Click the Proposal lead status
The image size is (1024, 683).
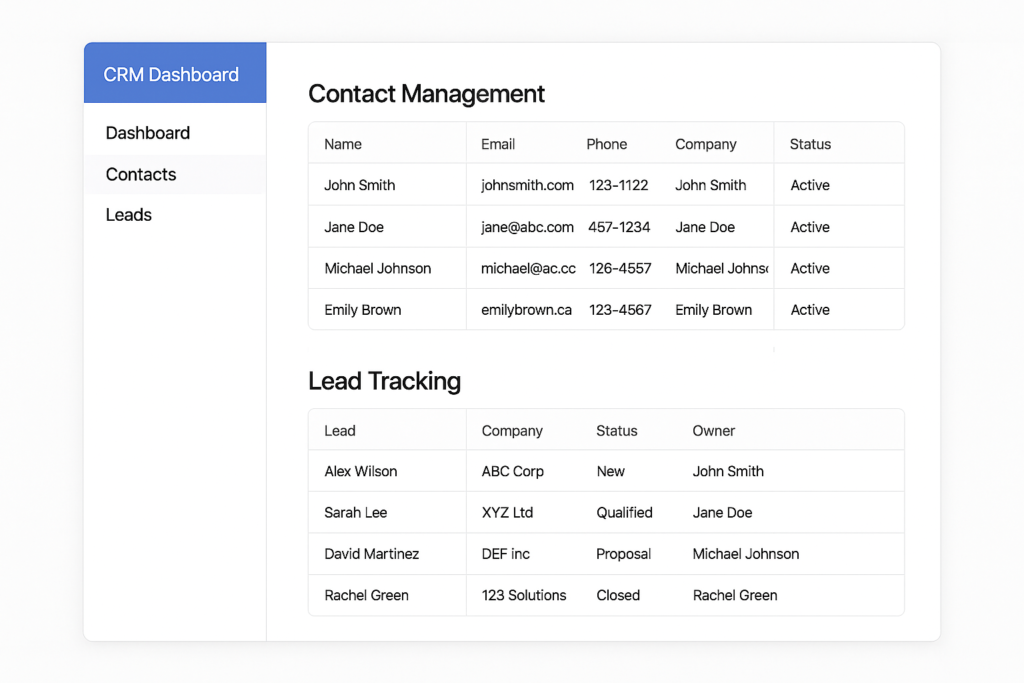pyautogui.click(x=624, y=554)
